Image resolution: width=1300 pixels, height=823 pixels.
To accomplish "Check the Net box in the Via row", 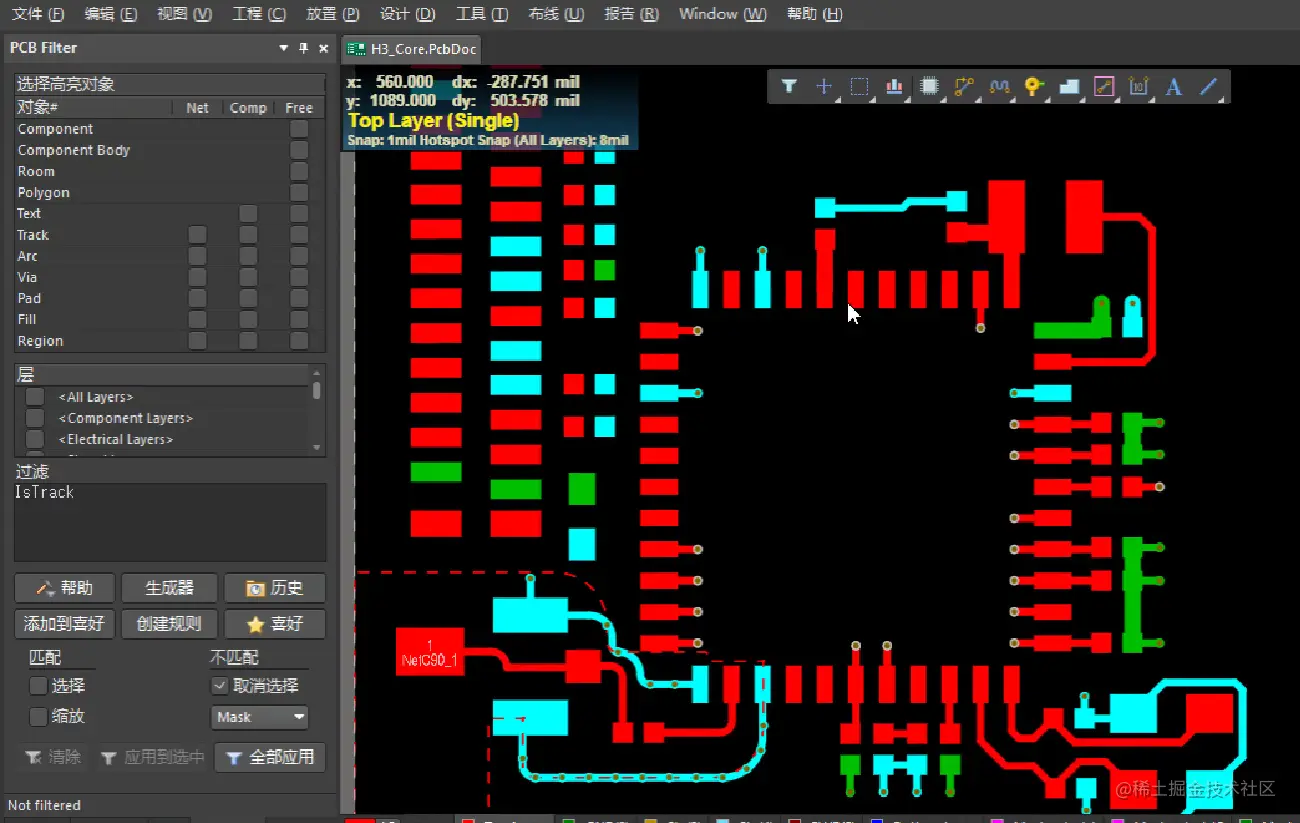I will coord(198,277).
